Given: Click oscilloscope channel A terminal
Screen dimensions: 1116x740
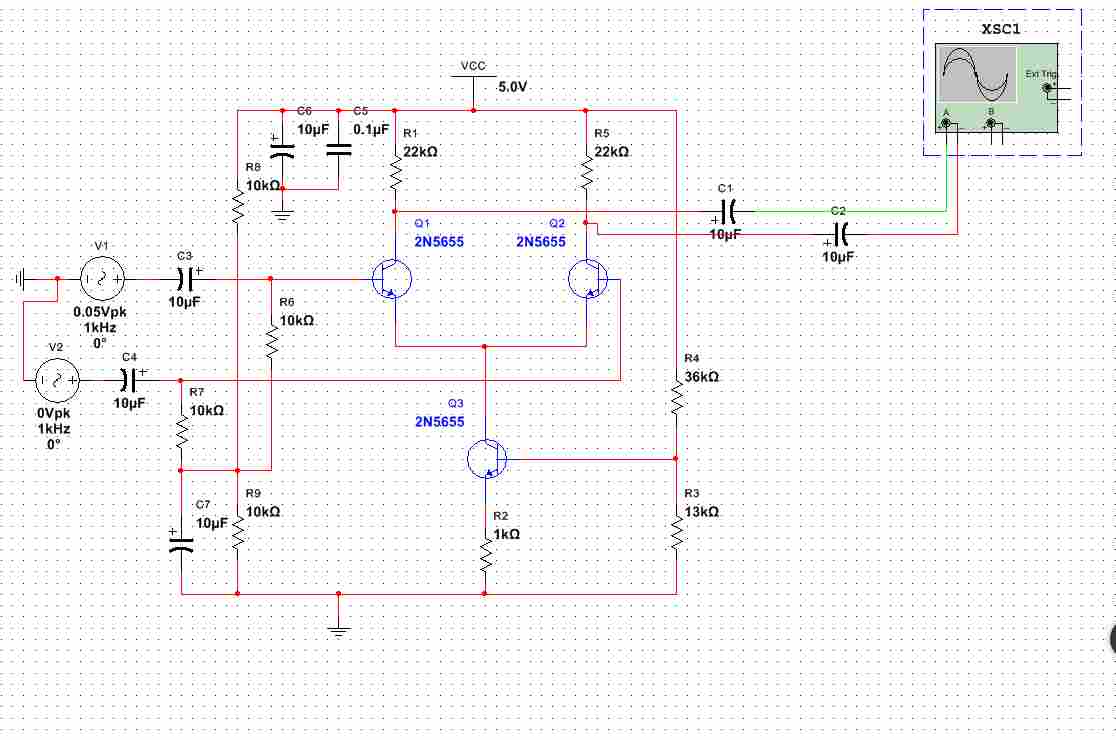Looking at the screenshot, I should pos(946,124).
